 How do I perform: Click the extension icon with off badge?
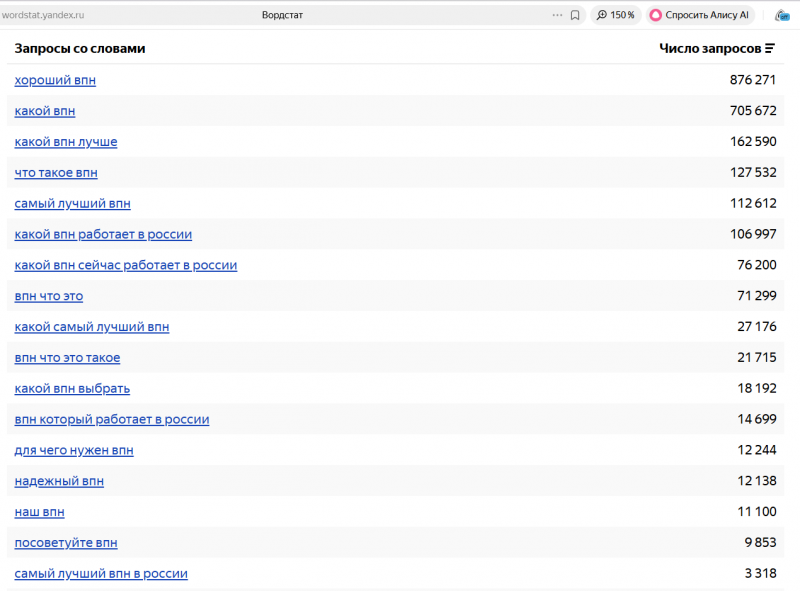coord(783,15)
